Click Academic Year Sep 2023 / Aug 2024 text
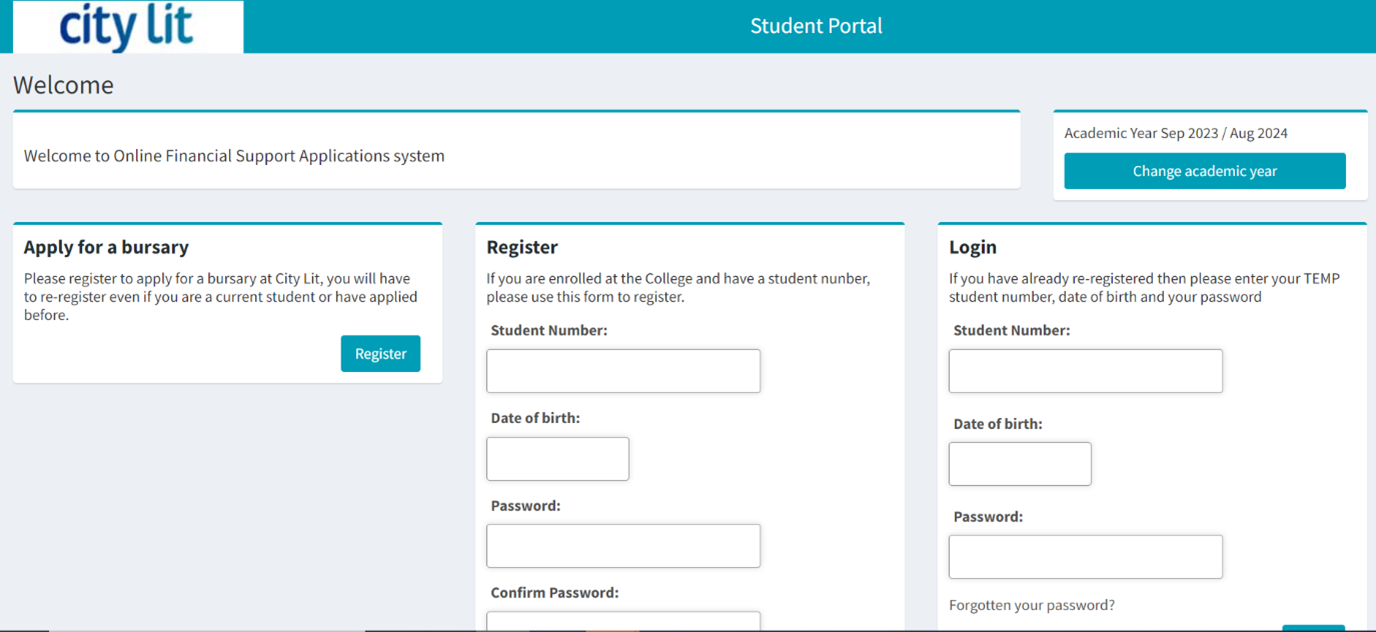 (x=1175, y=133)
